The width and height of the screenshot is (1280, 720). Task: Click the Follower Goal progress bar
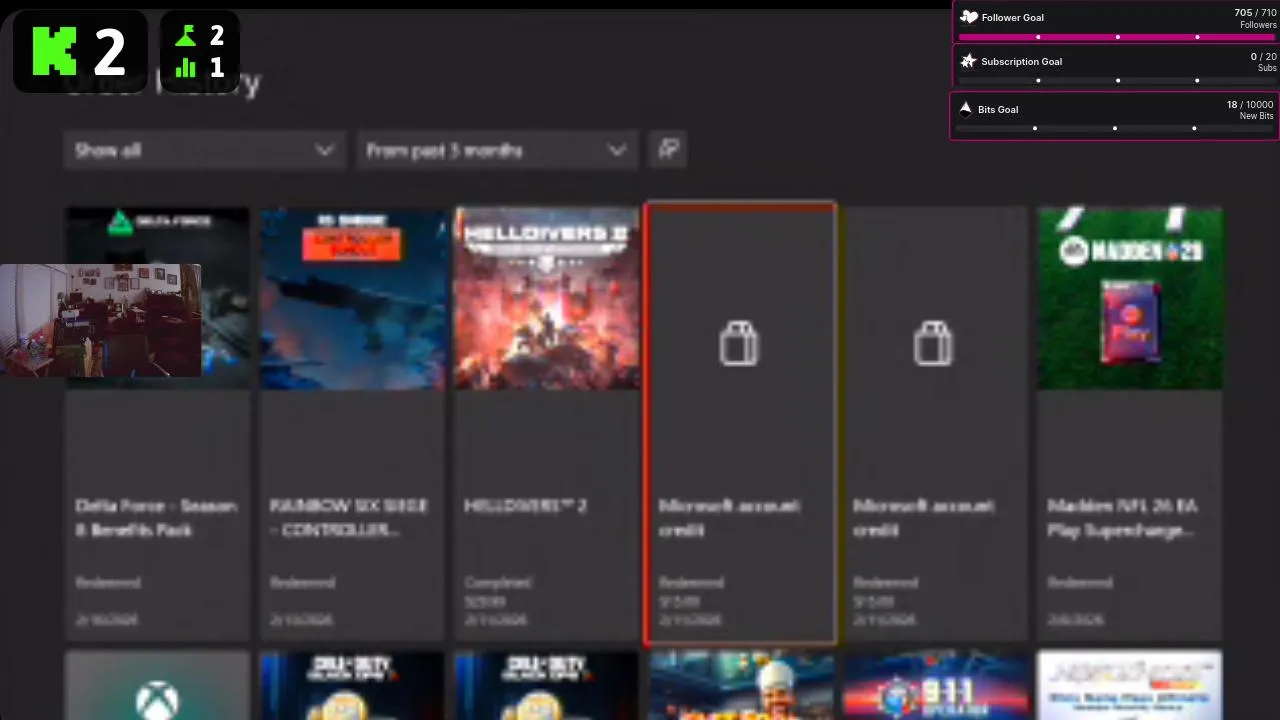1117,37
